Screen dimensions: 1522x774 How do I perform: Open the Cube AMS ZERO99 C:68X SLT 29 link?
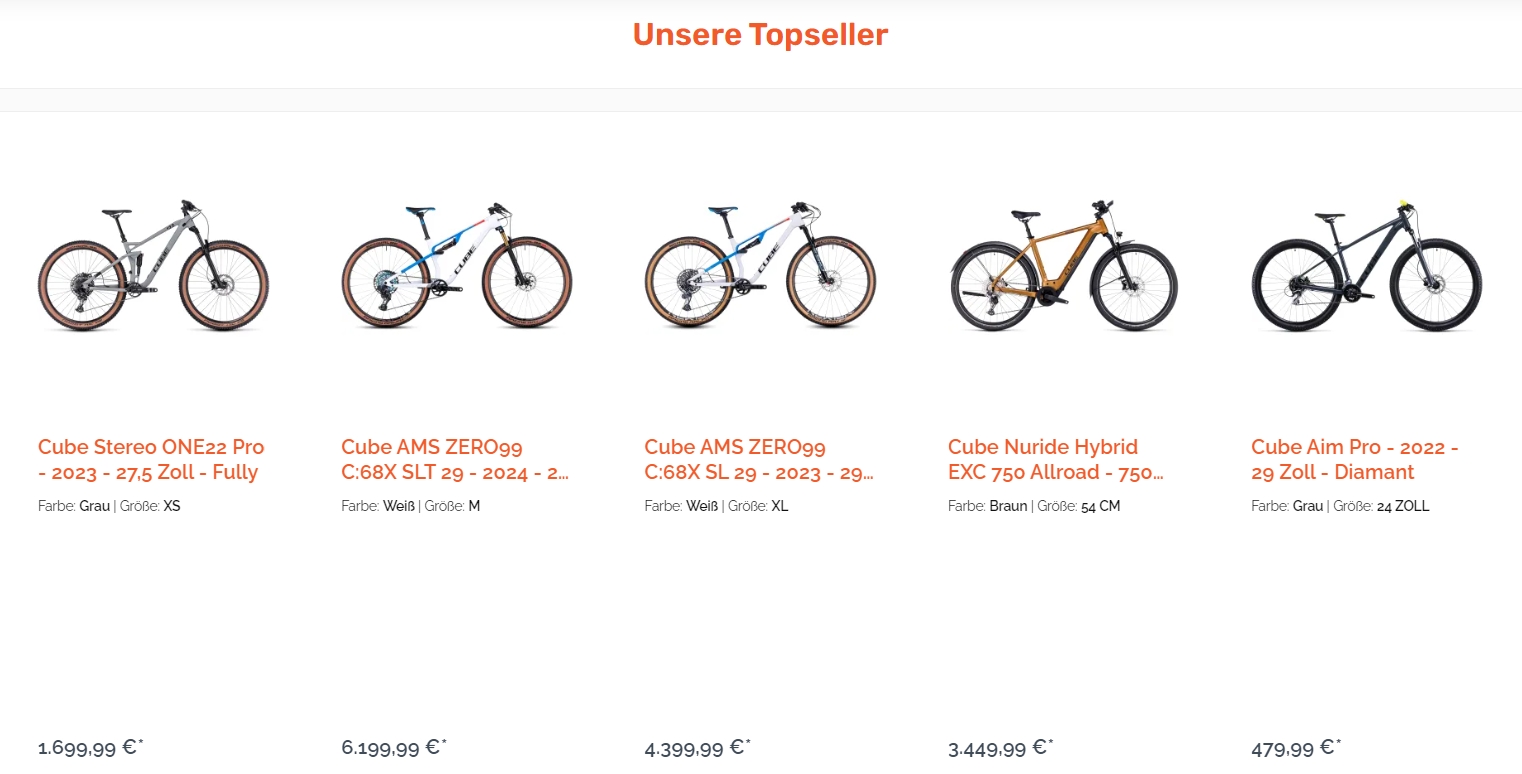click(x=456, y=459)
